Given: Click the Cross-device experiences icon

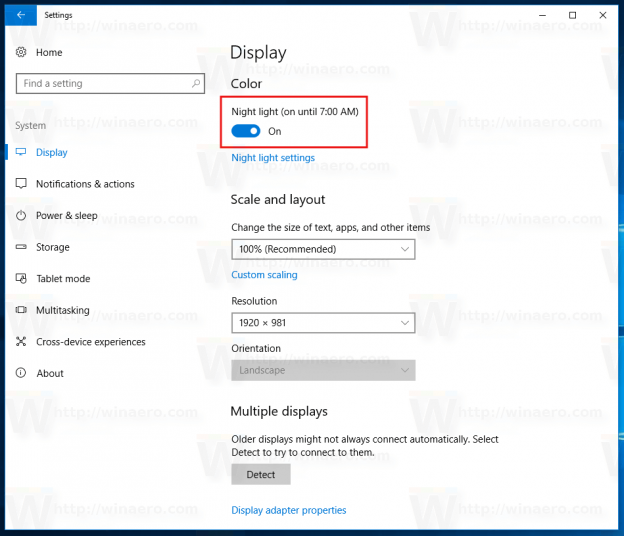Looking at the screenshot, I should 21,341.
